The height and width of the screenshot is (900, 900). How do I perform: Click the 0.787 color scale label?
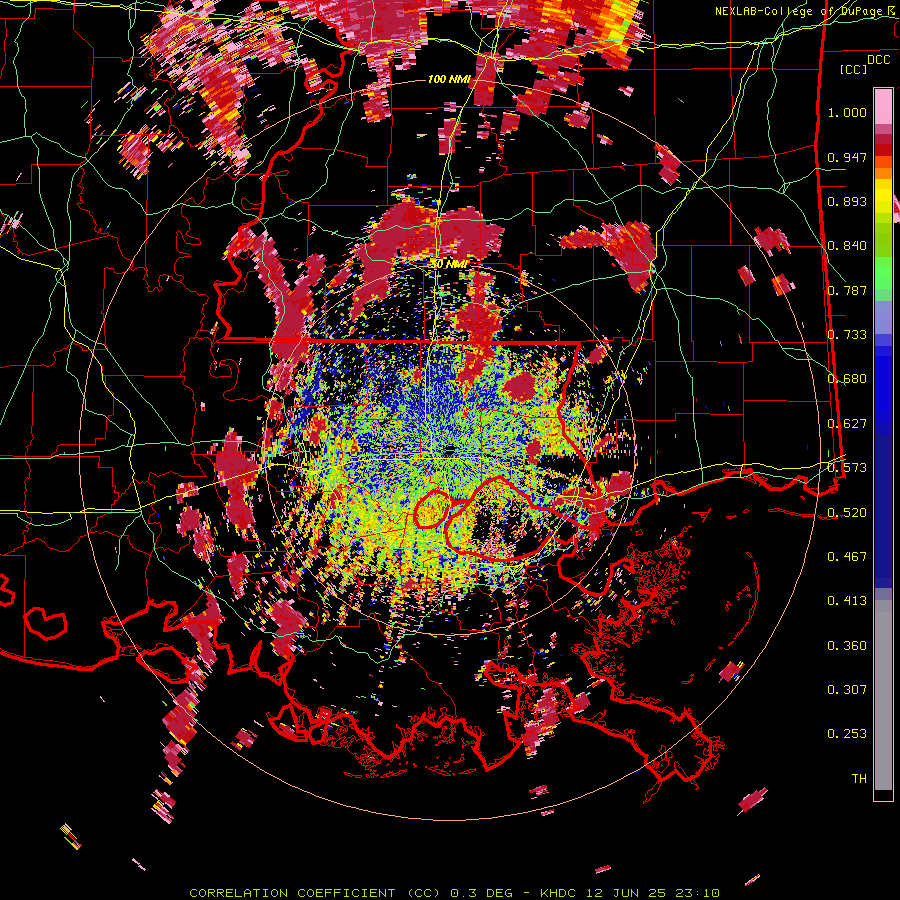[847, 290]
